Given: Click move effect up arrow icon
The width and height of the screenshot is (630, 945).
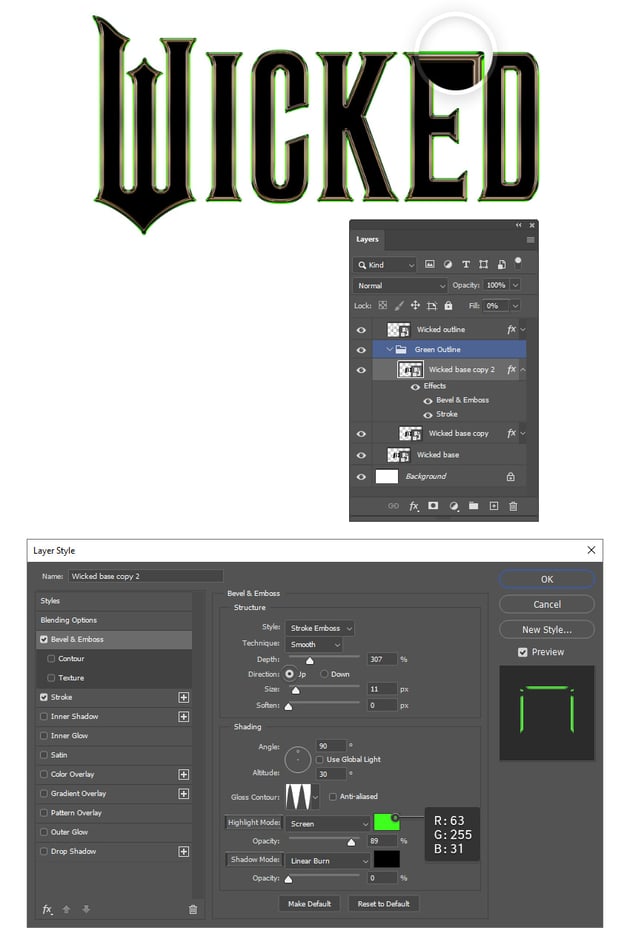Looking at the screenshot, I should [66, 909].
